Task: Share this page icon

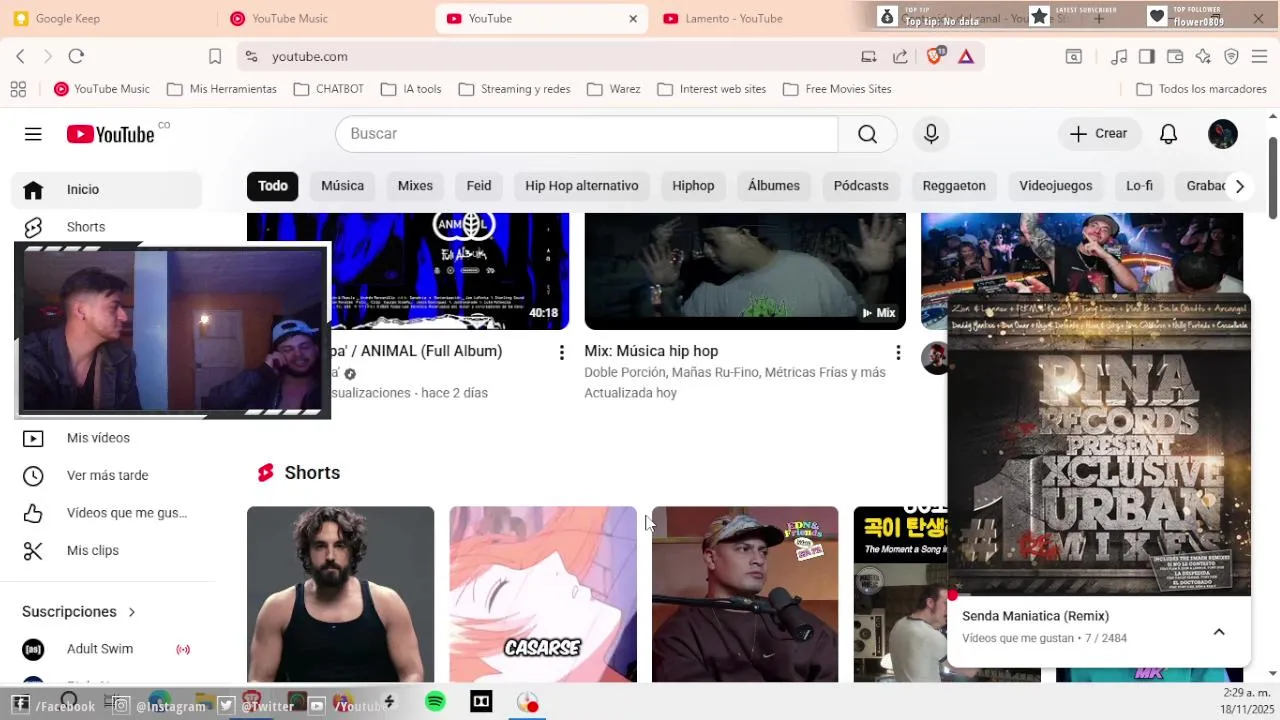Action: pos(900,57)
